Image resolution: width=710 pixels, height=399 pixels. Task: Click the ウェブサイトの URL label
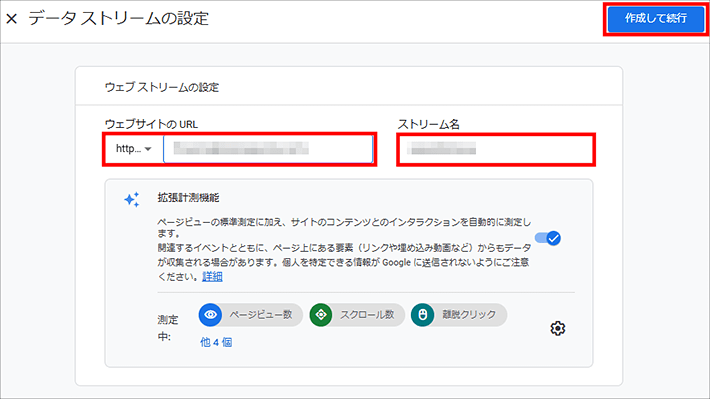pyautogui.click(x=151, y=124)
